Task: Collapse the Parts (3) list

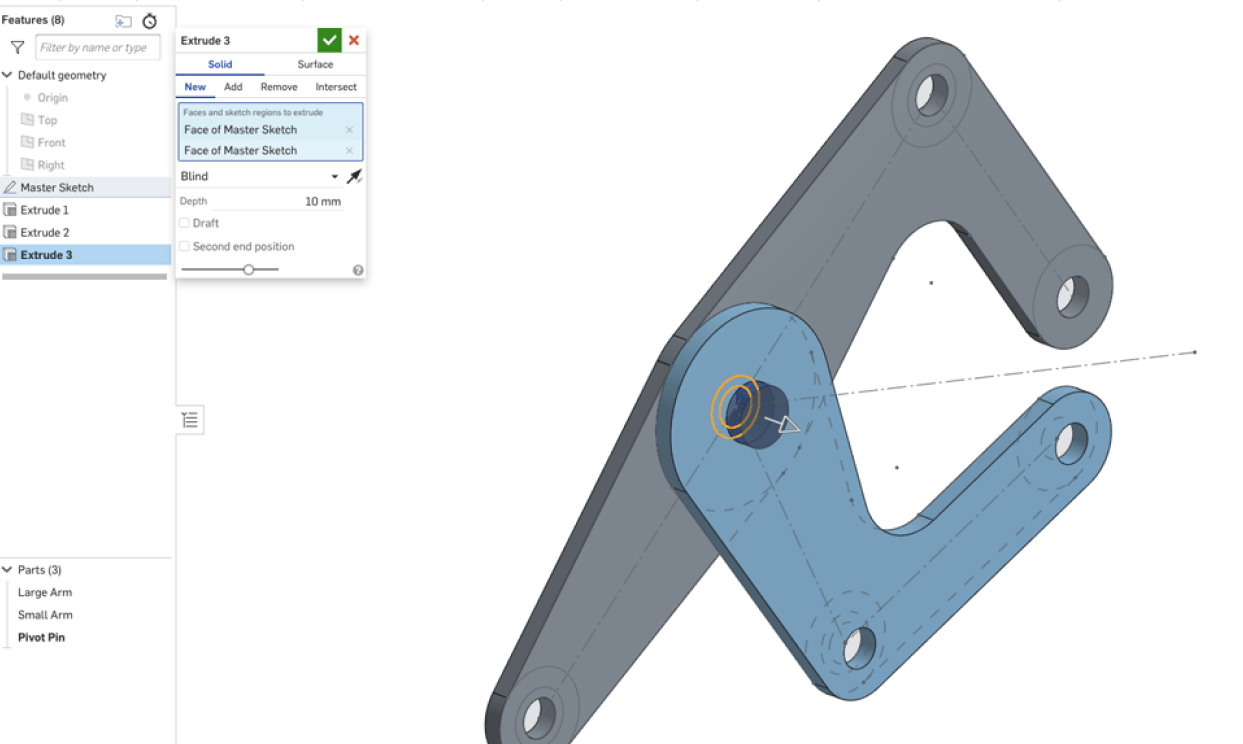Action: click(x=8, y=569)
